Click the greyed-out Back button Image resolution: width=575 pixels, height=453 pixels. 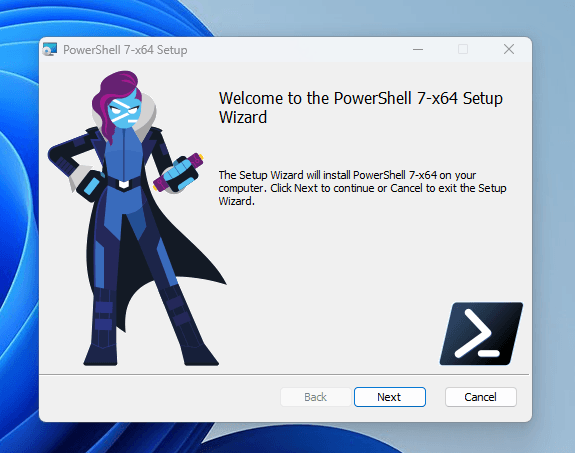point(315,397)
